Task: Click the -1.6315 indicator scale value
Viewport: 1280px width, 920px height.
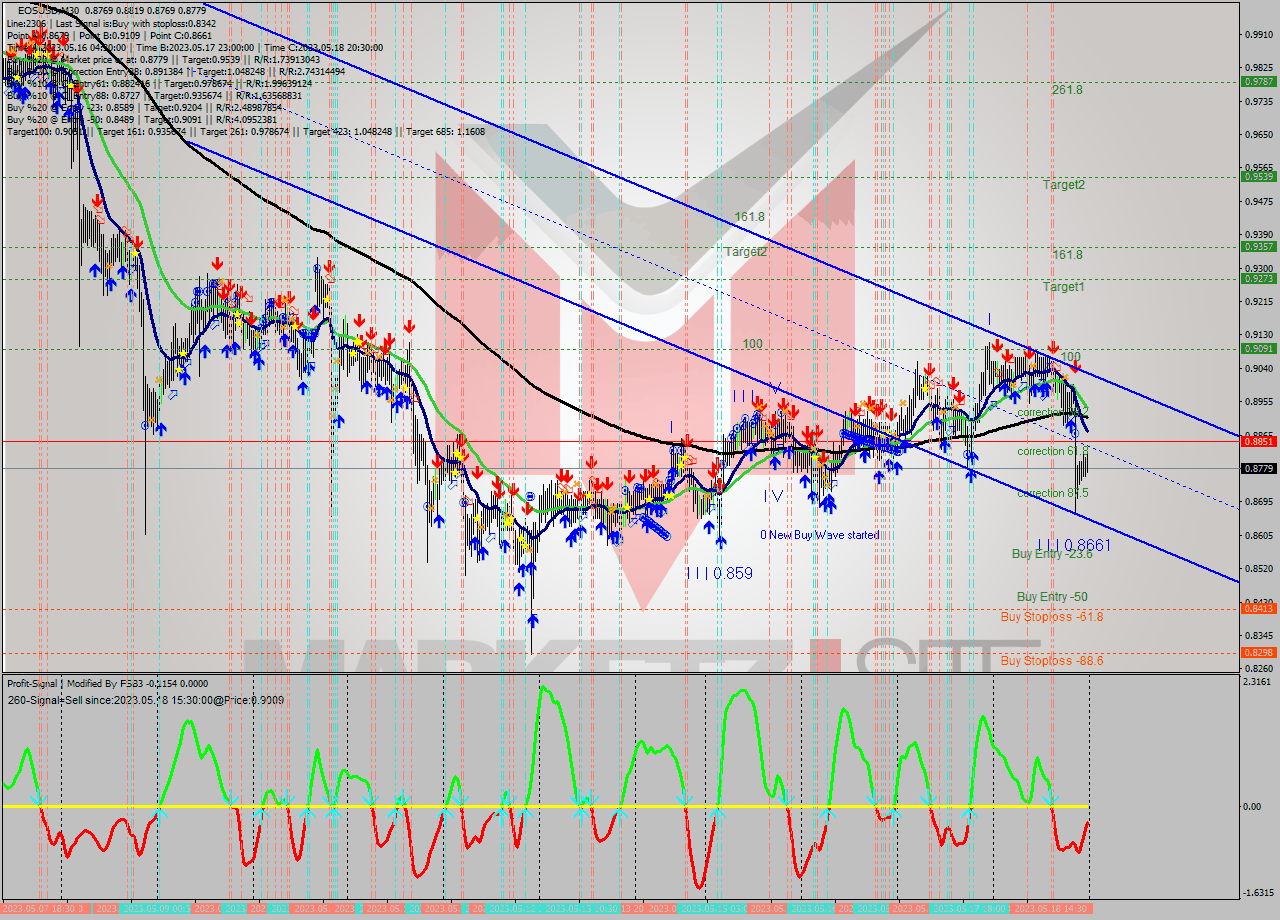Action: click(x=1257, y=893)
